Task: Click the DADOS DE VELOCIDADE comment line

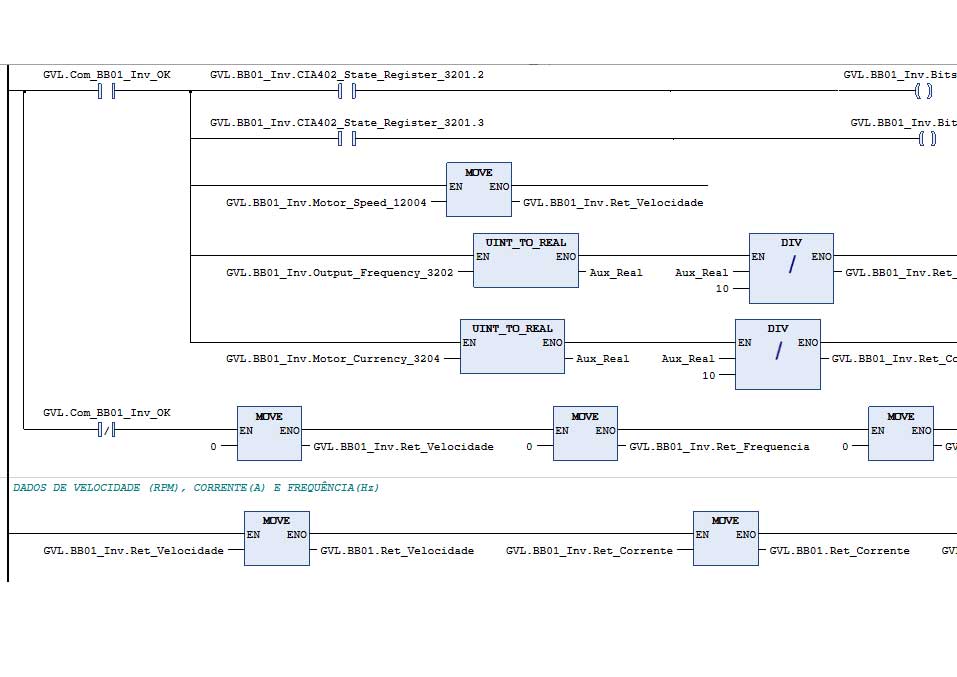Action: point(196,488)
